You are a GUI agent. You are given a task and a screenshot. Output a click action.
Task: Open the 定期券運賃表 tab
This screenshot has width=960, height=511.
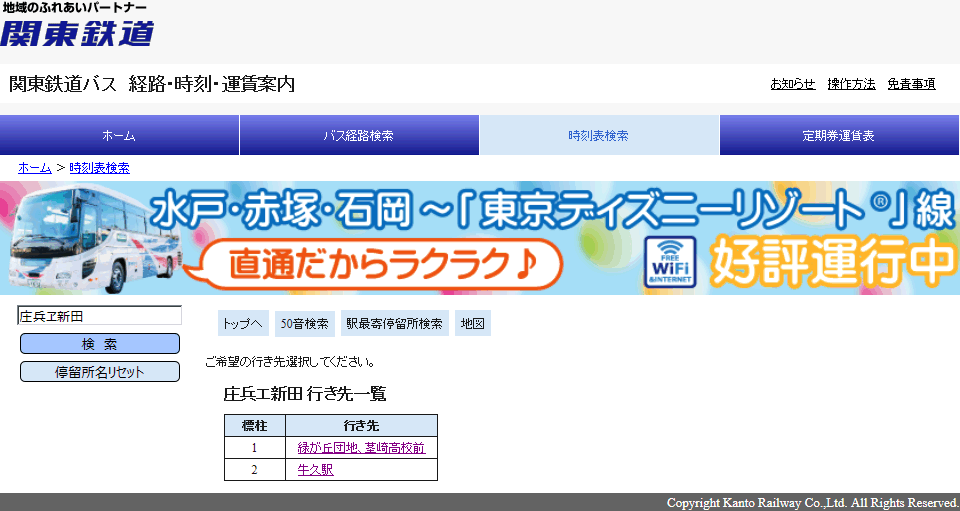839,135
